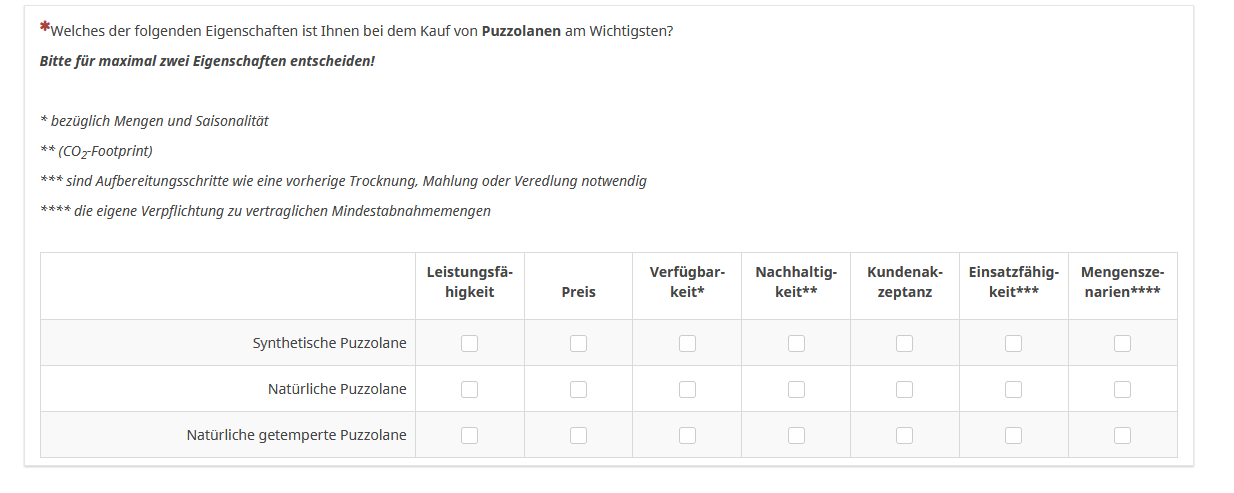Tick Einsatzfähigkeit for Natürliche Puzzolane
Image resolution: width=1234 pixels, height=493 pixels.
(1013, 389)
